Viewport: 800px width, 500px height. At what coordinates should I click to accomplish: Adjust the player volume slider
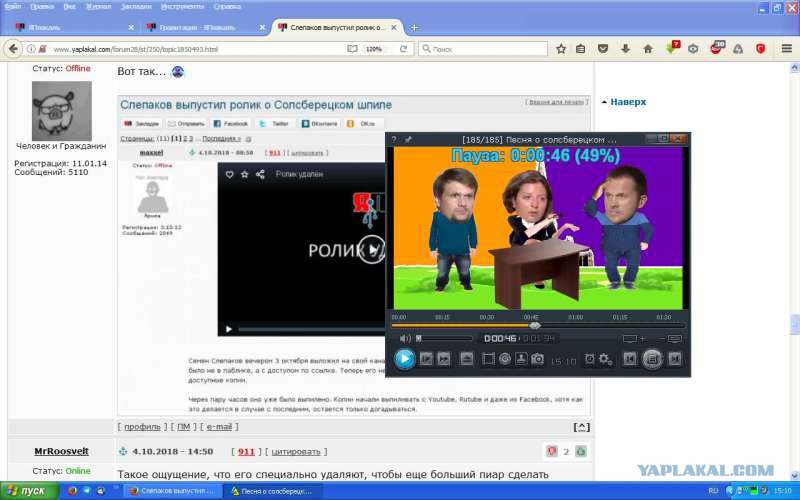pos(444,338)
